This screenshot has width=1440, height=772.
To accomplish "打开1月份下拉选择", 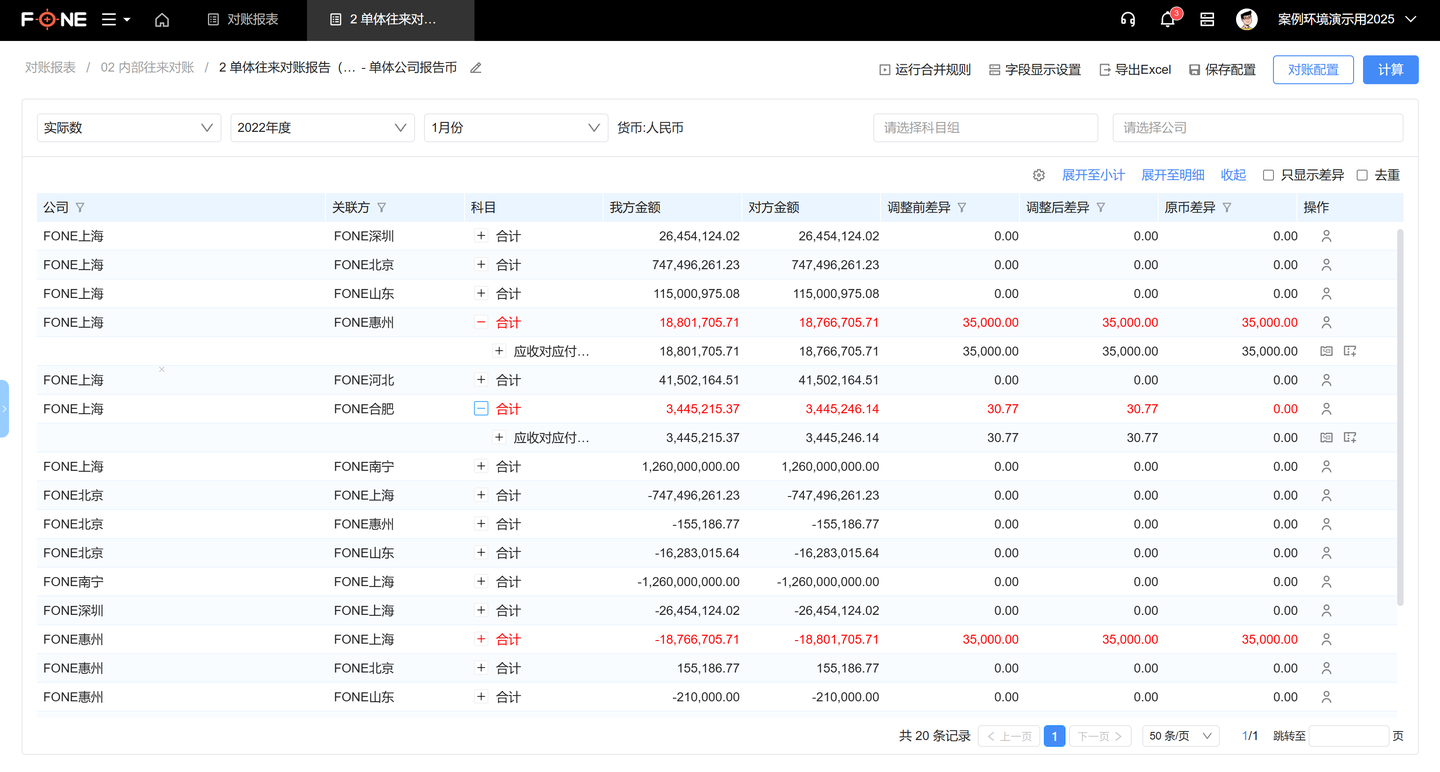I will click(x=516, y=127).
